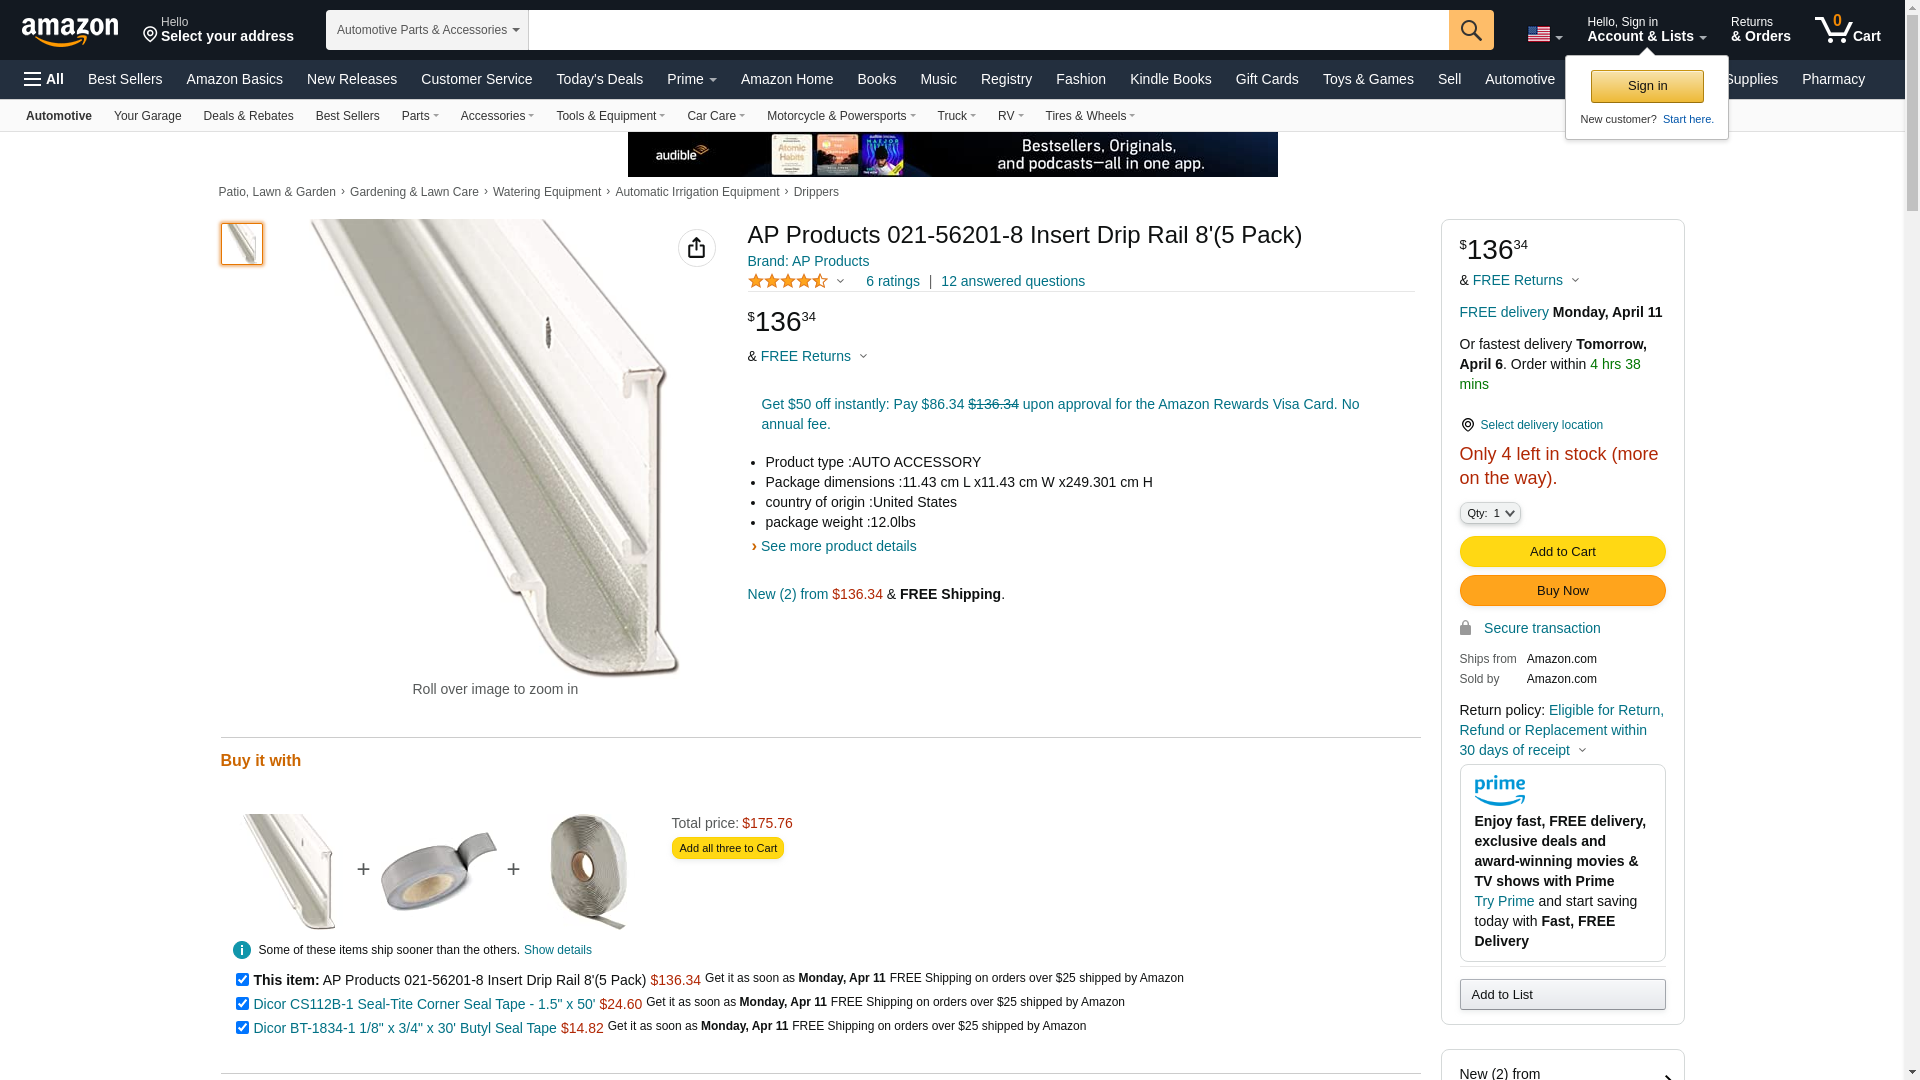Uncheck the 'This item' AP Products checkbox
1920x1080 pixels.
(x=242, y=980)
